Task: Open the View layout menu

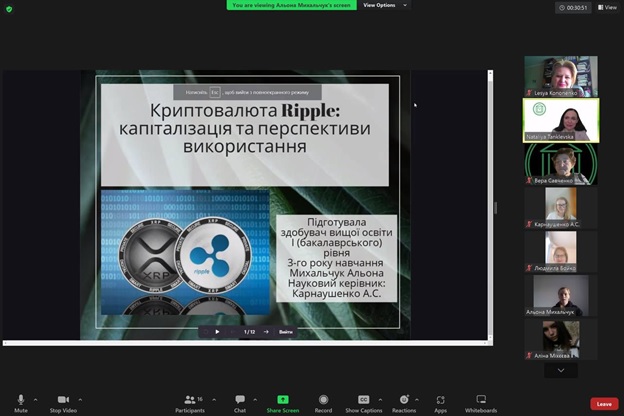Action: 606,7
